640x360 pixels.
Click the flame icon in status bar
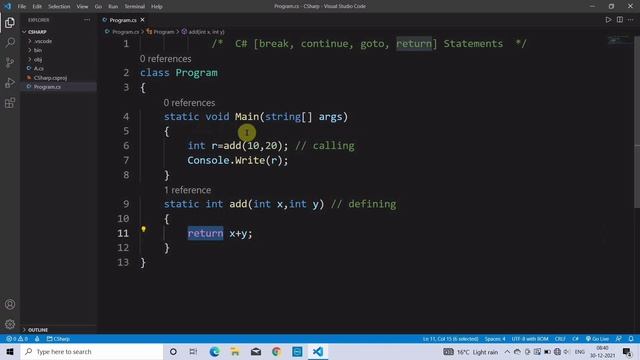click(x=37, y=339)
